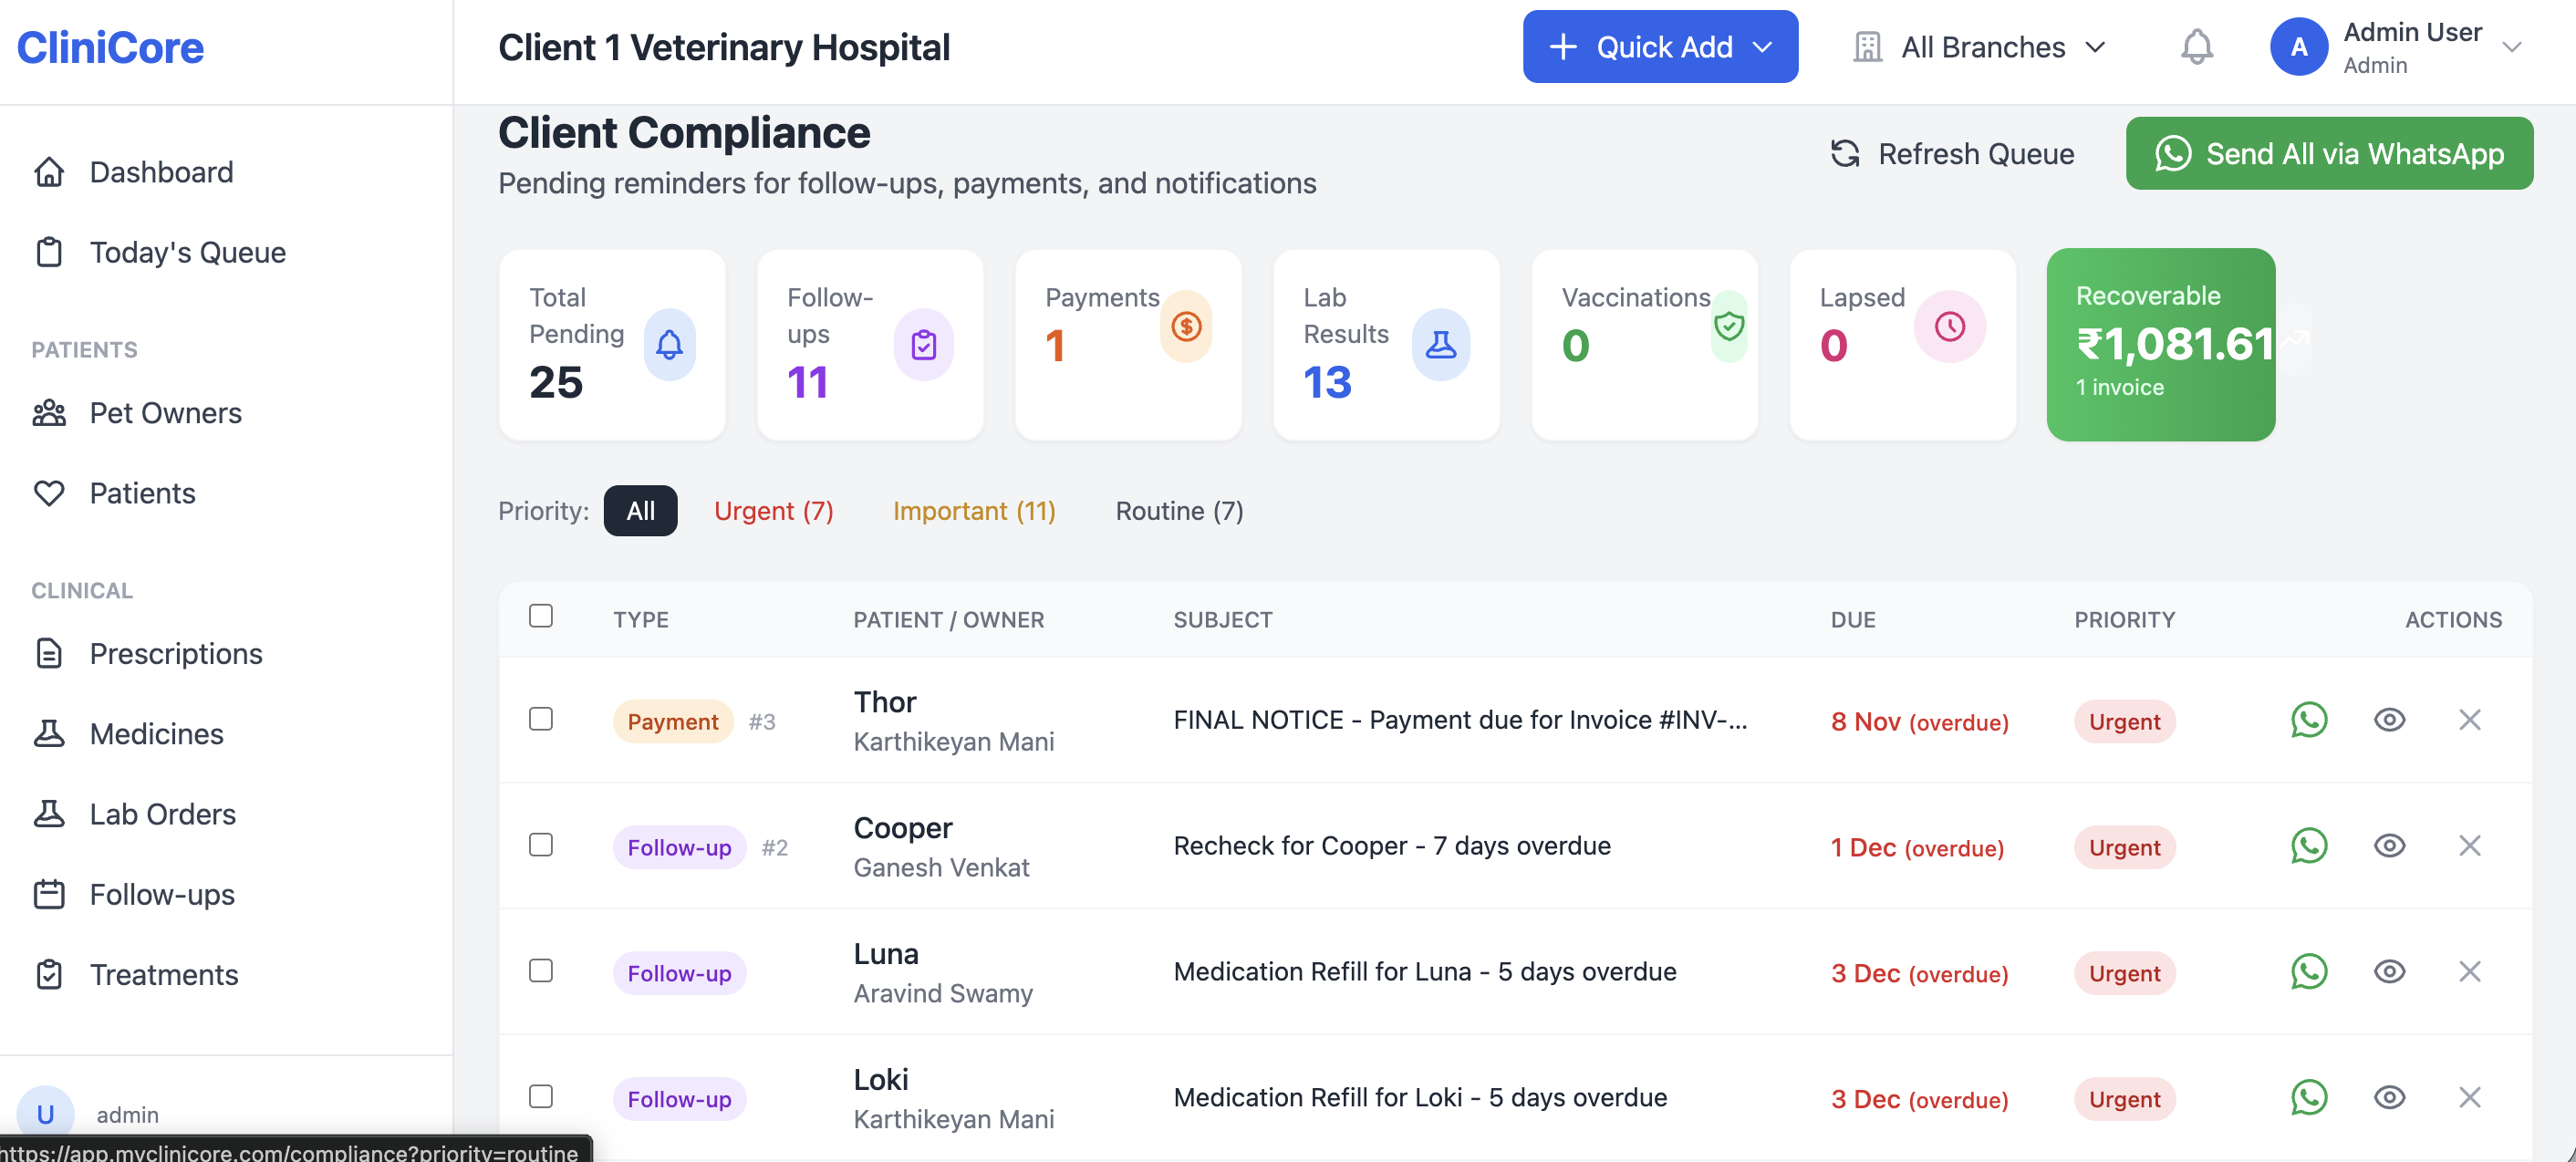This screenshot has width=2576, height=1162.
Task: Open the Prescriptions document icon
Action: (x=51, y=653)
